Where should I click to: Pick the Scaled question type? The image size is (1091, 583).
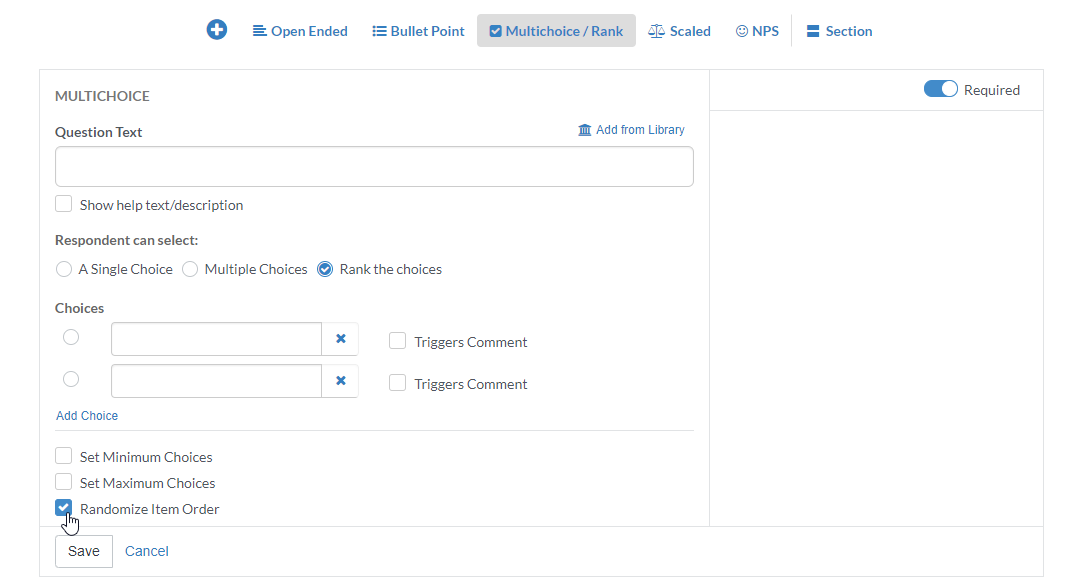coord(679,31)
